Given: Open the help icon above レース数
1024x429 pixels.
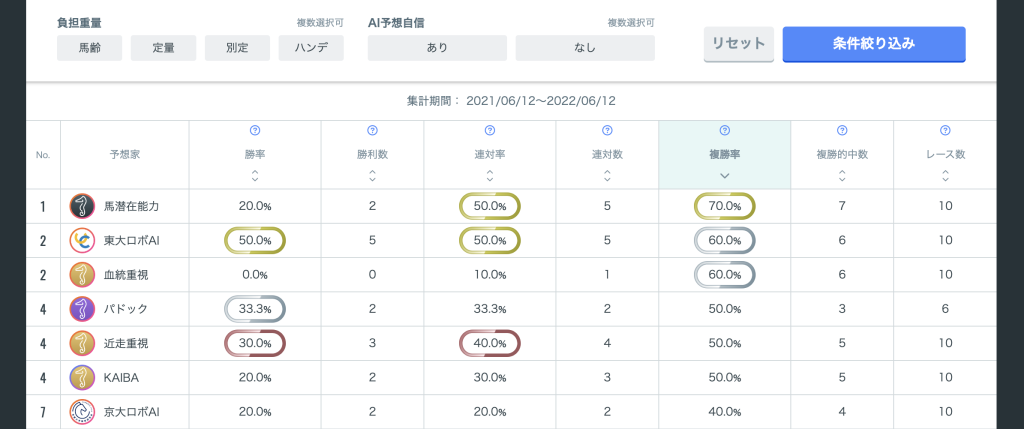Looking at the screenshot, I should pos(945,131).
